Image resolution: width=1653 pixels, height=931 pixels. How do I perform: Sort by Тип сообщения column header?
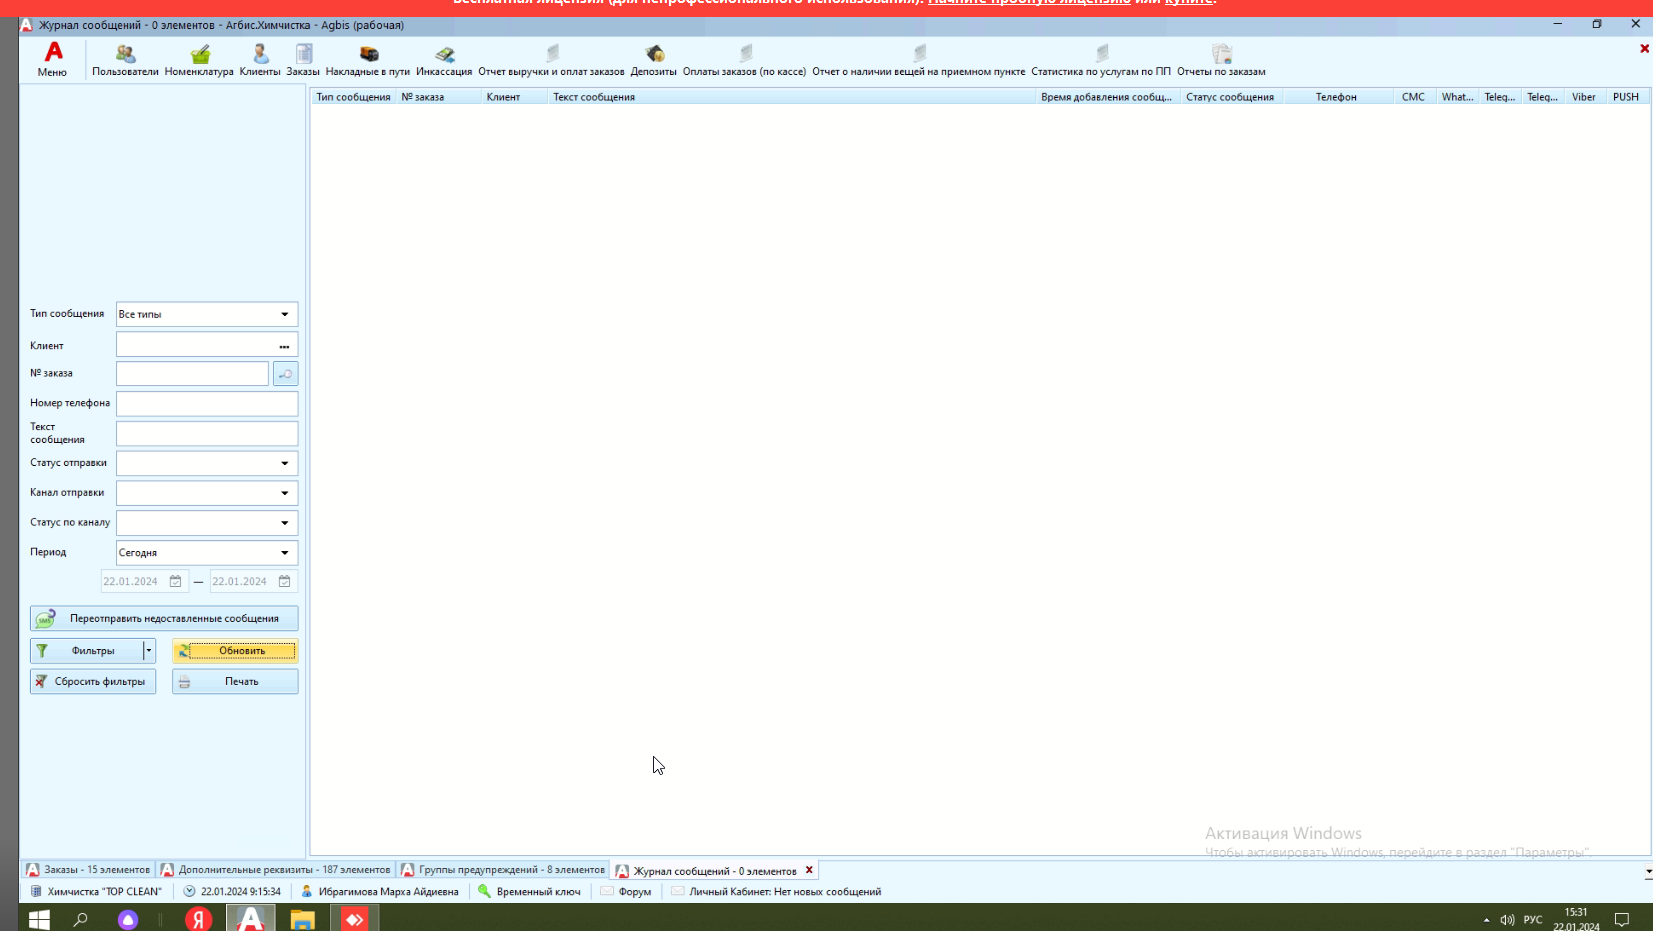(x=353, y=97)
